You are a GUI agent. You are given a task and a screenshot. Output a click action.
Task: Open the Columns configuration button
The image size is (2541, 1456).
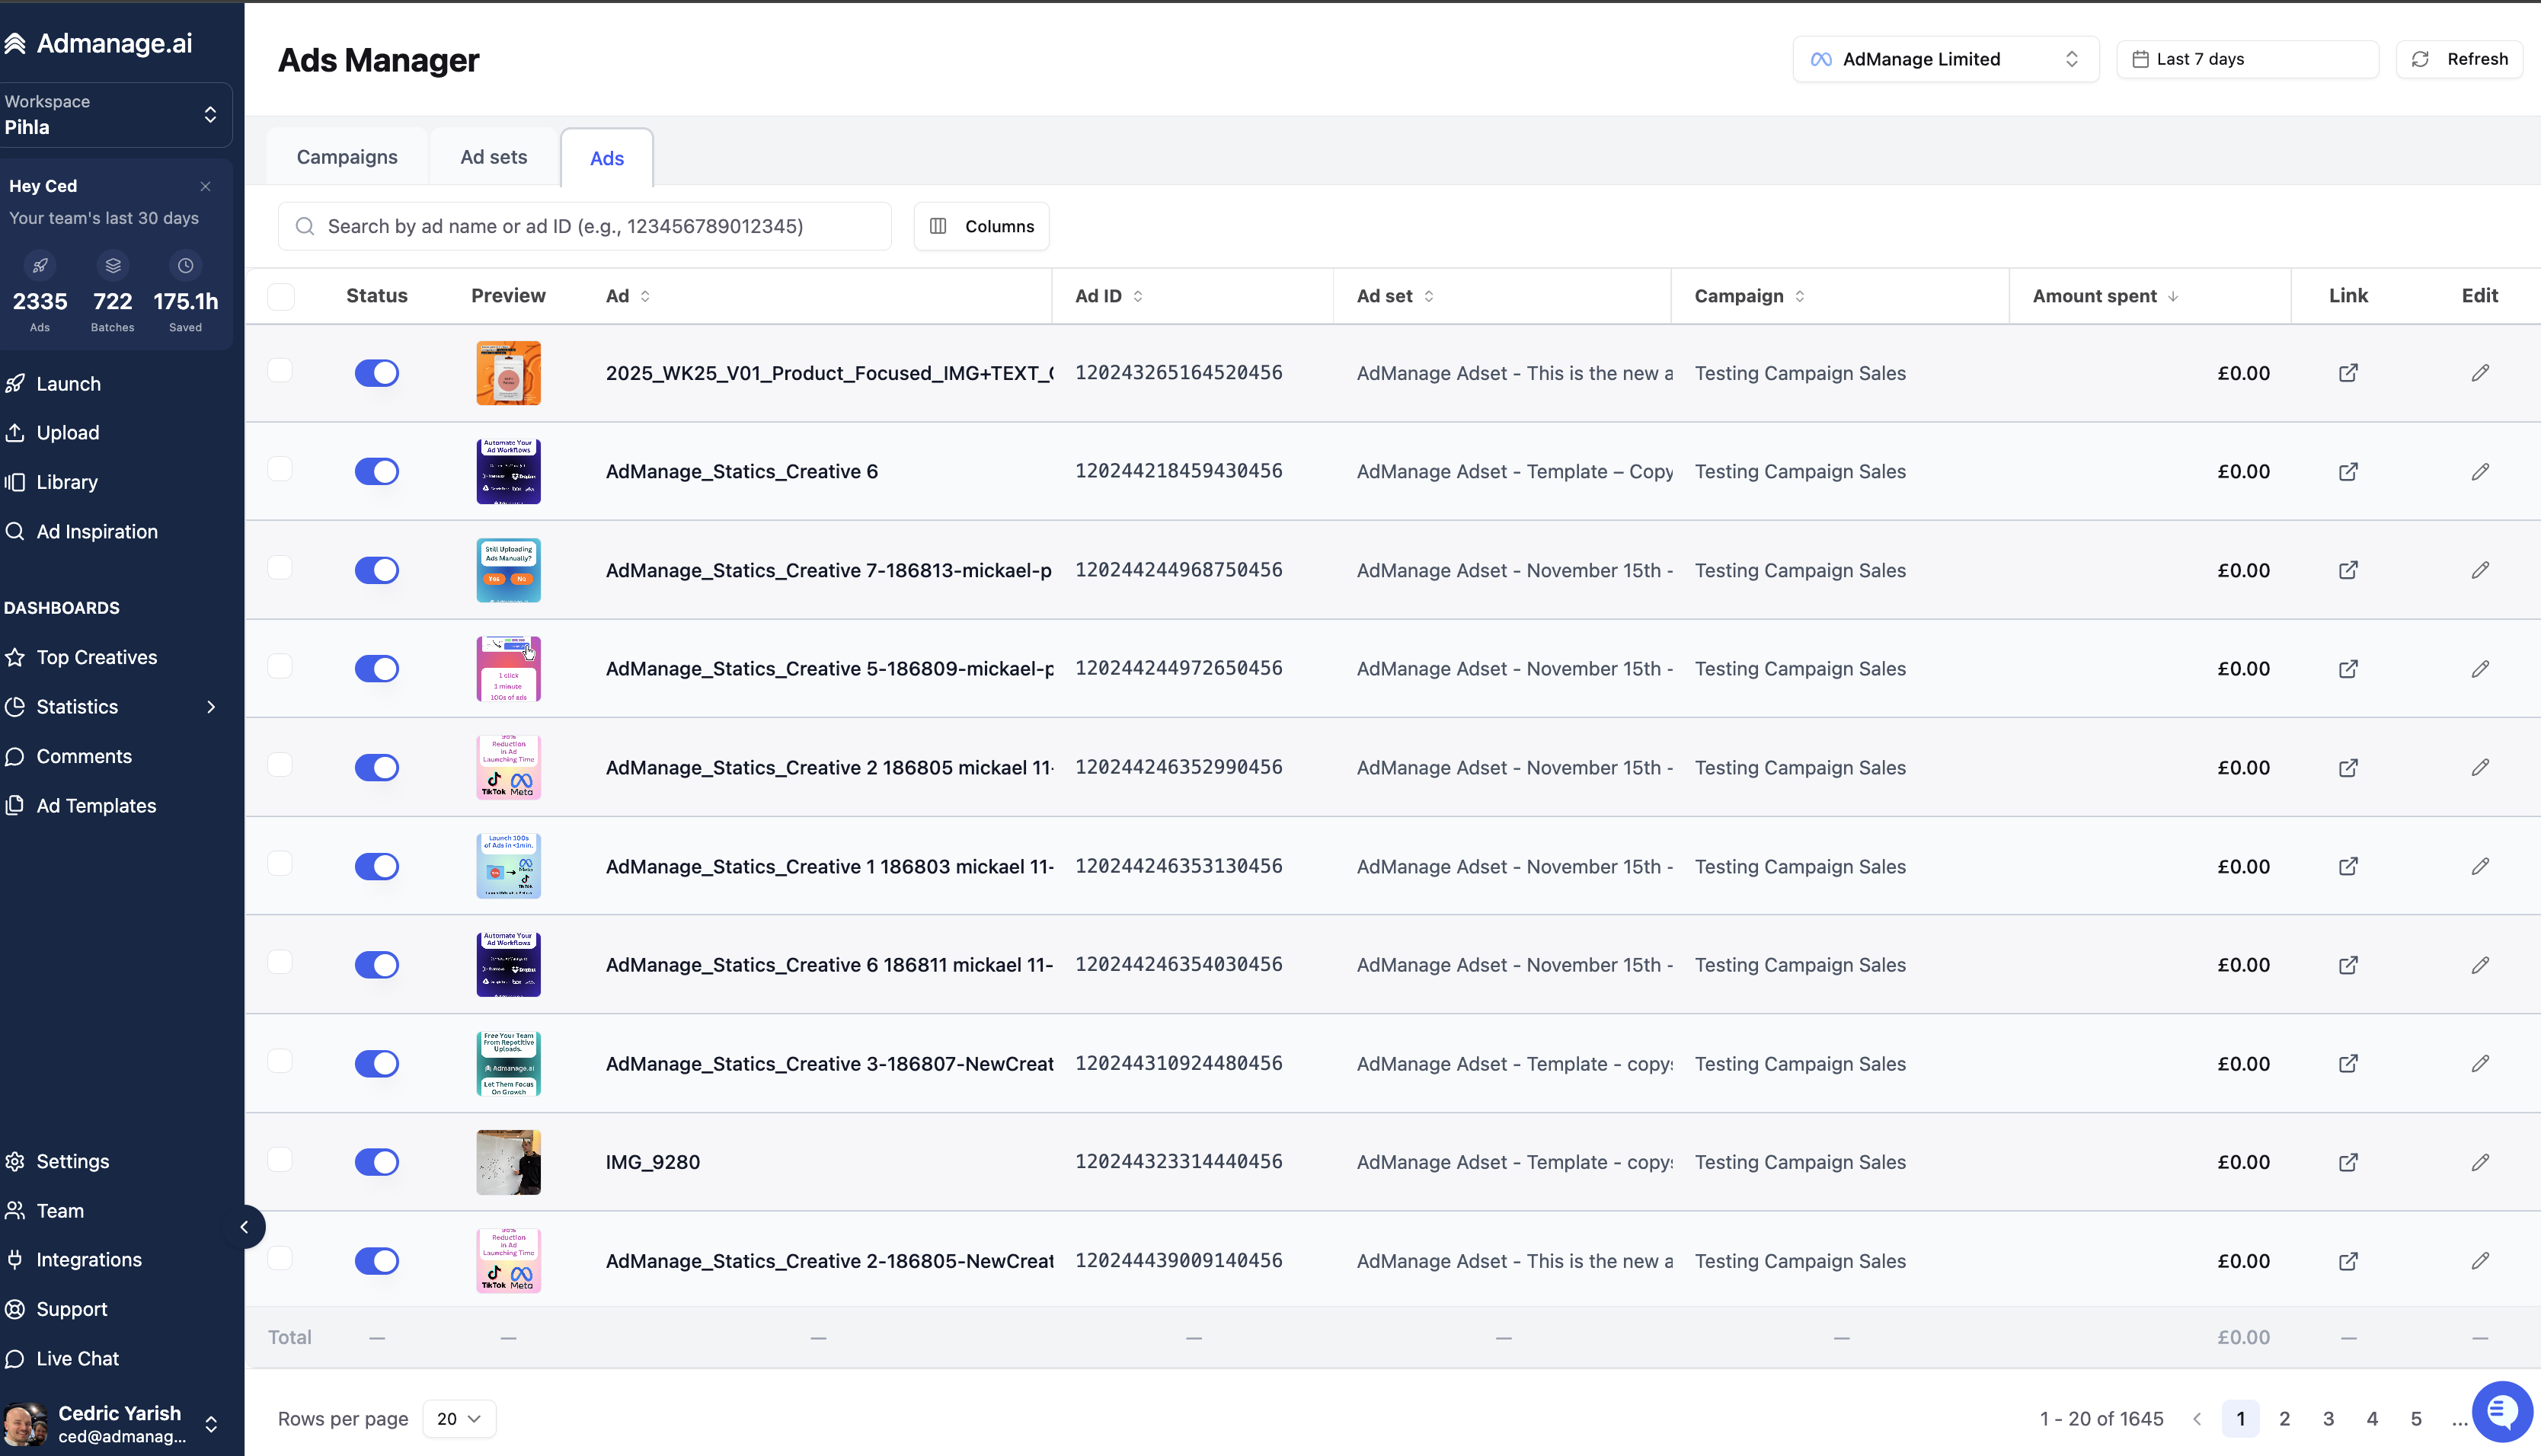point(981,226)
